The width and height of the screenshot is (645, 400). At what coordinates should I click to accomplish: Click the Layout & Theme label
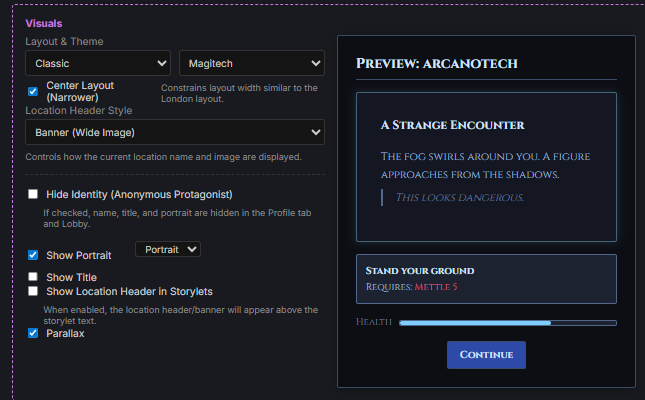pyautogui.click(x=64, y=42)
